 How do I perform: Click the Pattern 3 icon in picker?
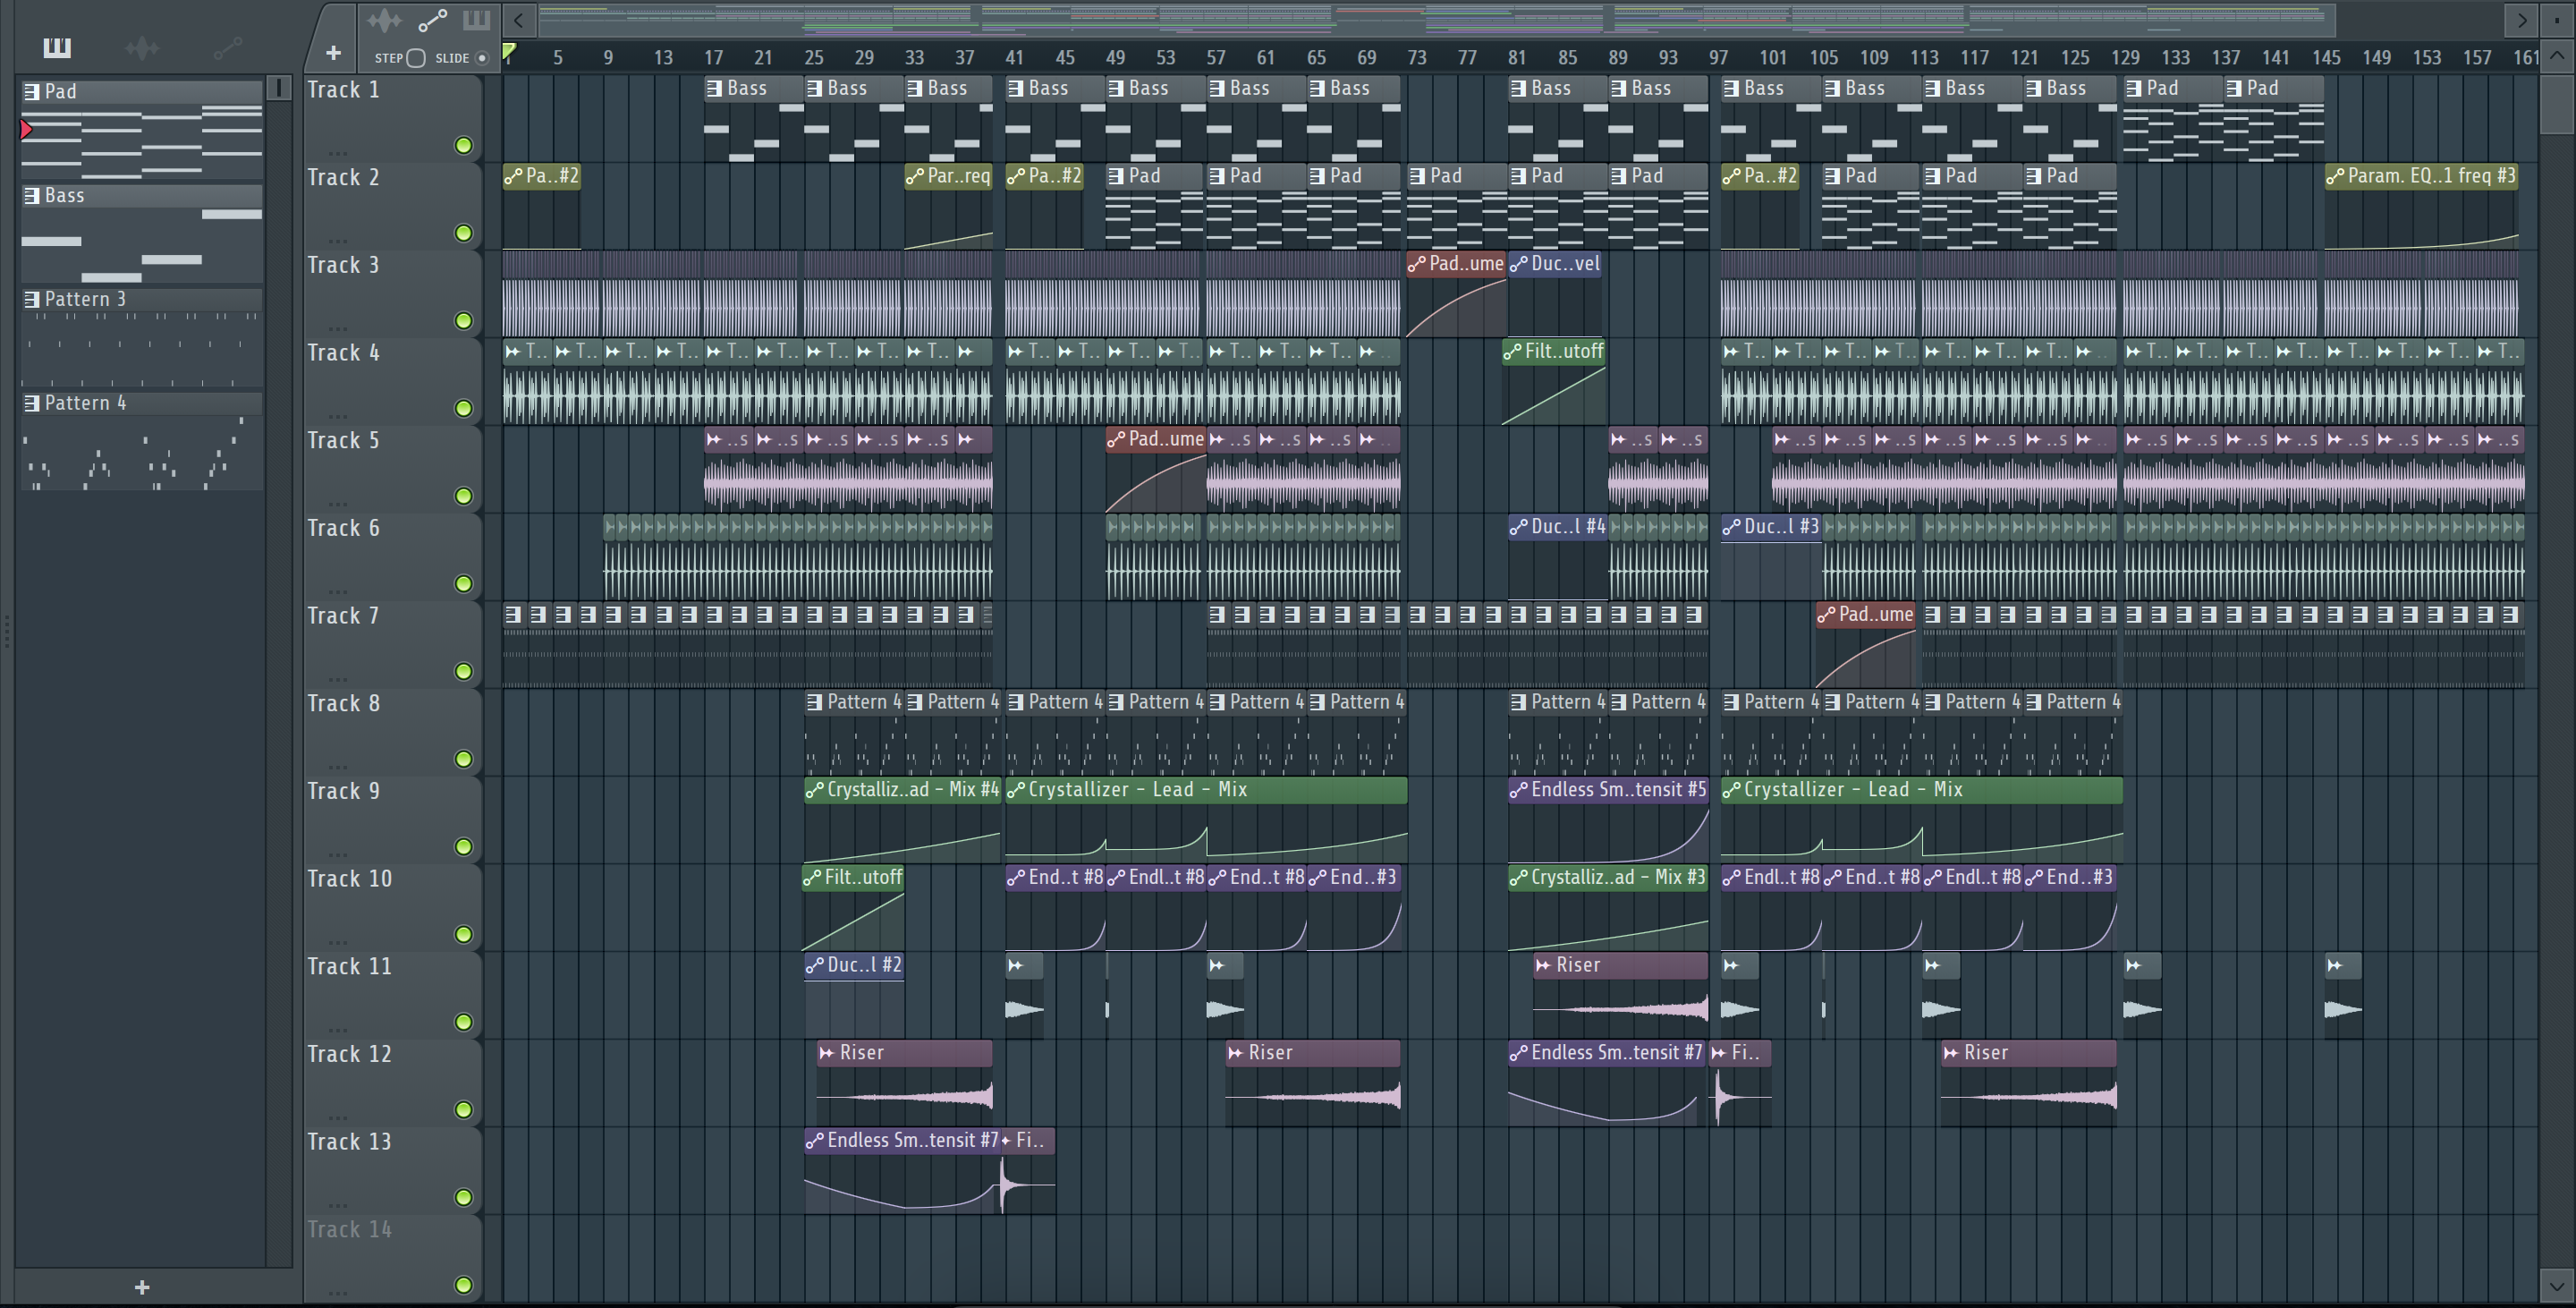(32, 299)
